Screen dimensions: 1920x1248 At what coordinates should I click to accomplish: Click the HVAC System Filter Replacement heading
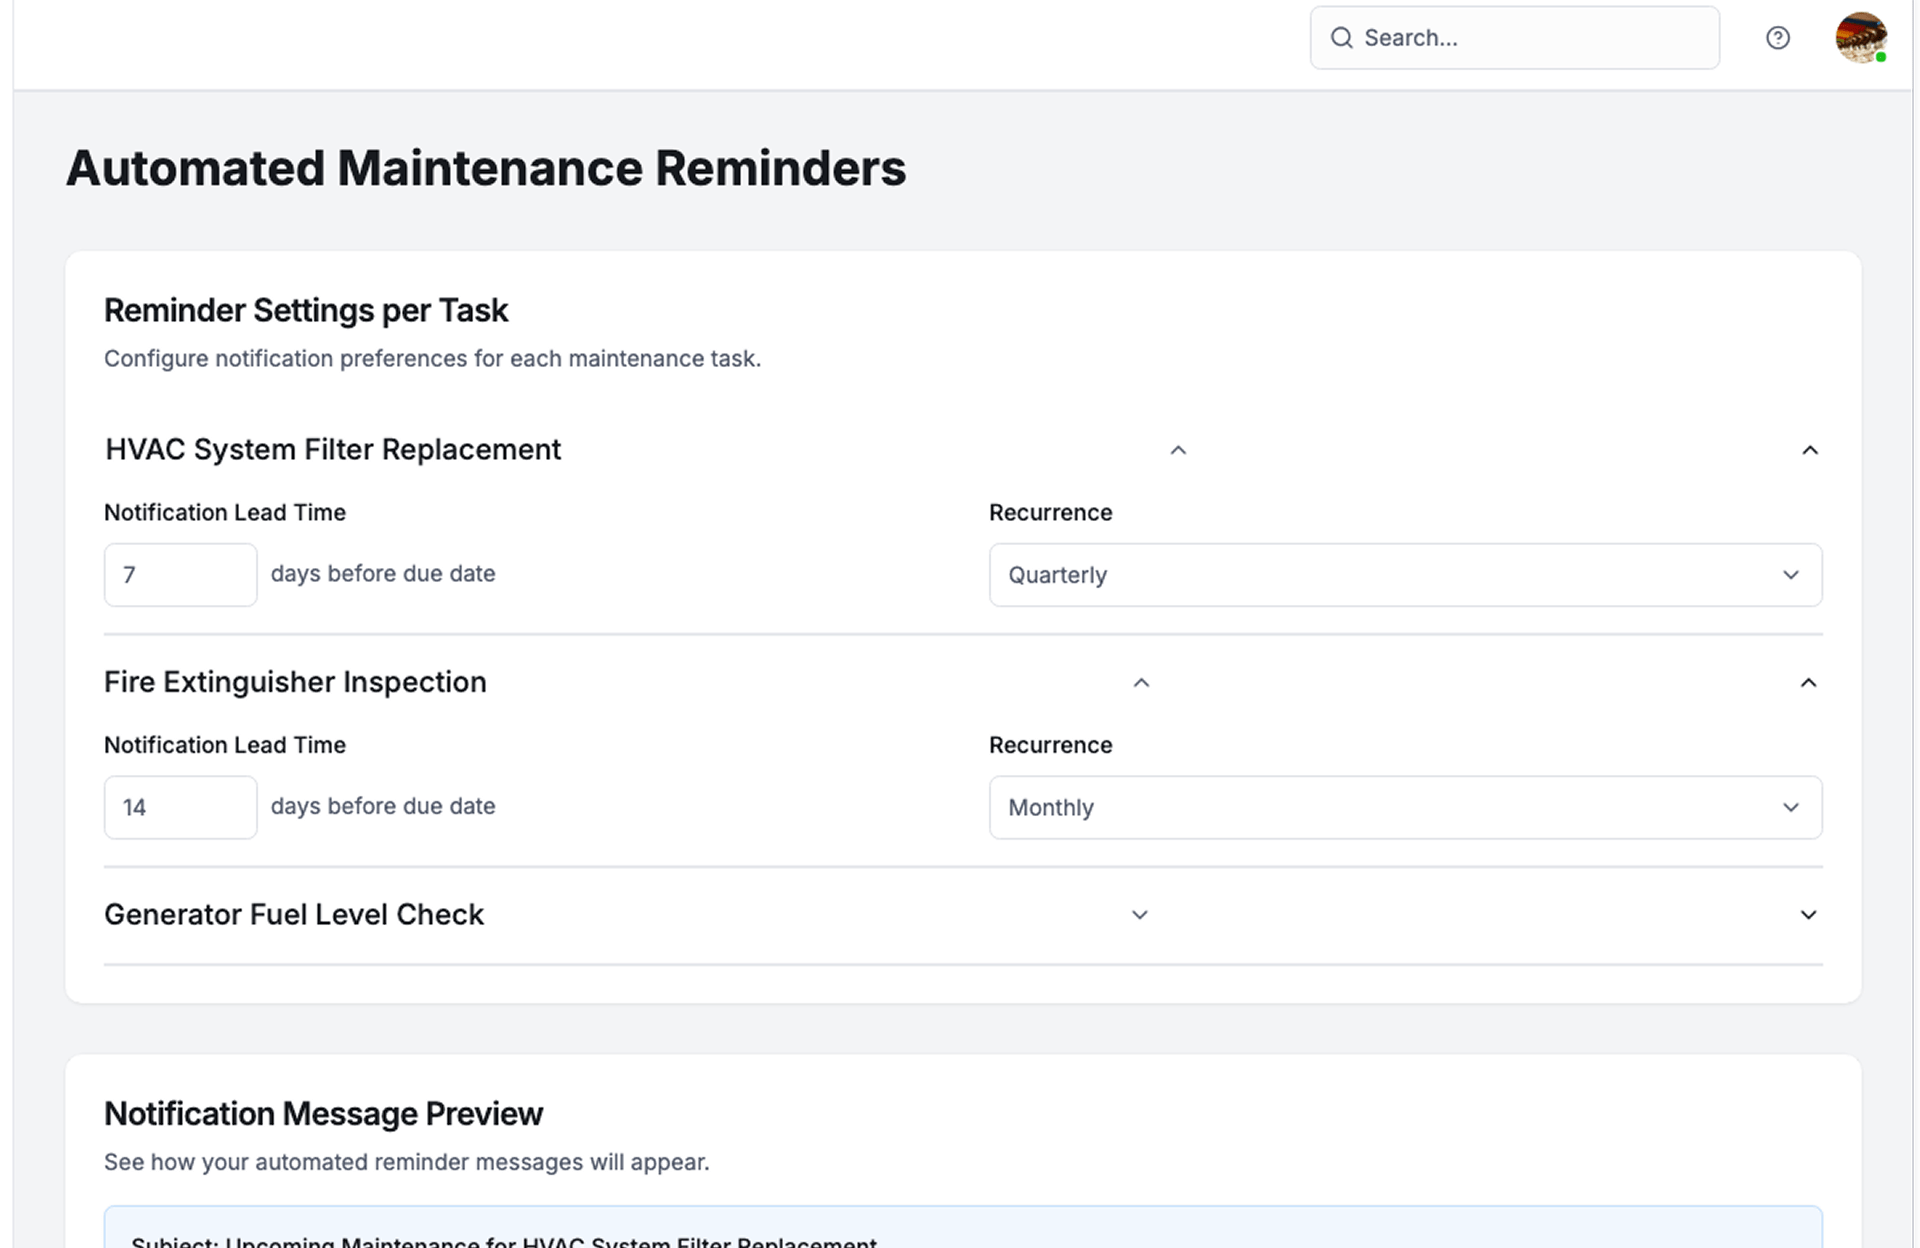pos(333,450)
